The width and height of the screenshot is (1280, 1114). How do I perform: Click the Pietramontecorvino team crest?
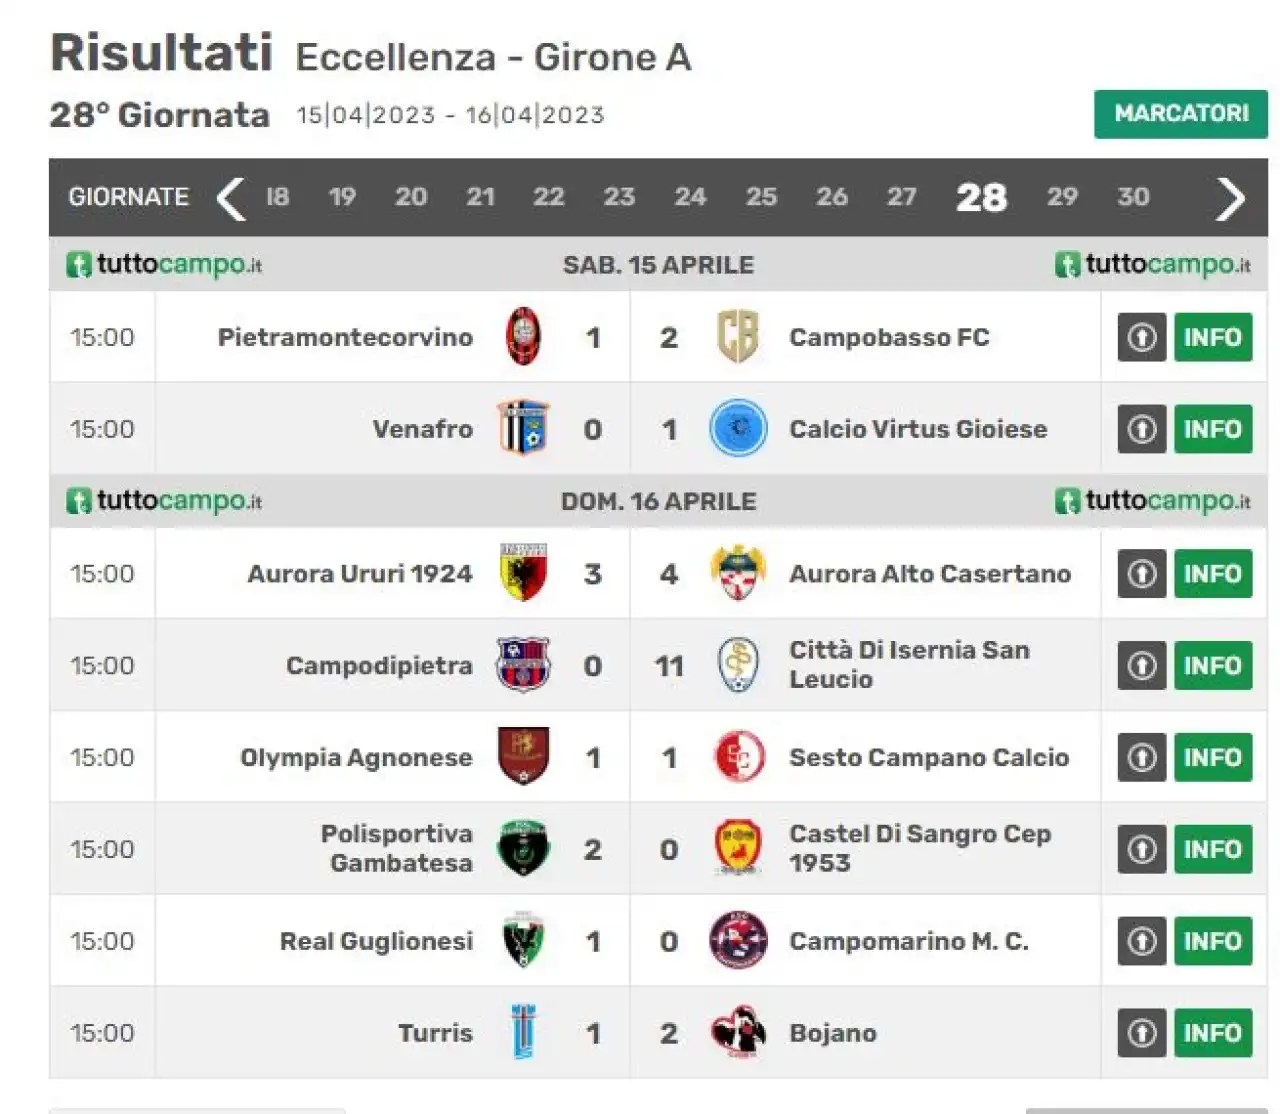(523, 337)
